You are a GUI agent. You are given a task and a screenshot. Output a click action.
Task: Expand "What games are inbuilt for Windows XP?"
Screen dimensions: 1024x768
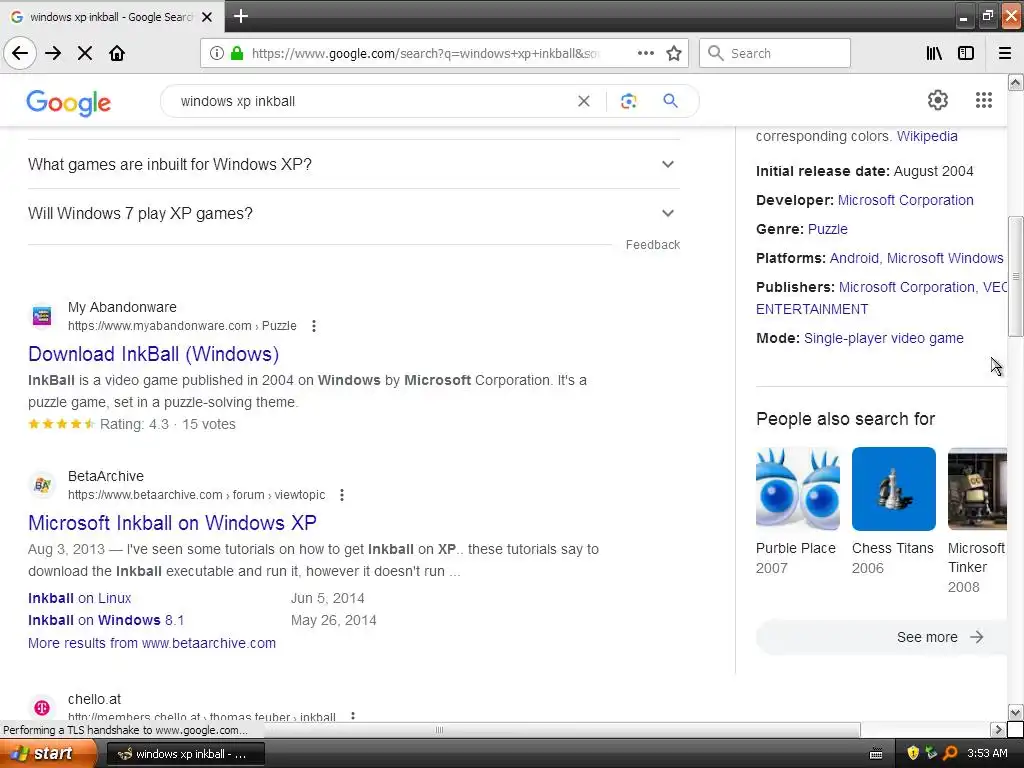[x=353, y=165]
